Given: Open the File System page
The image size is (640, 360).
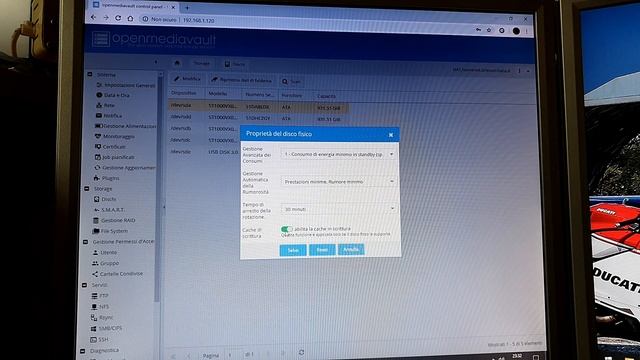Looking at the screenshot, I should point(110,231).
